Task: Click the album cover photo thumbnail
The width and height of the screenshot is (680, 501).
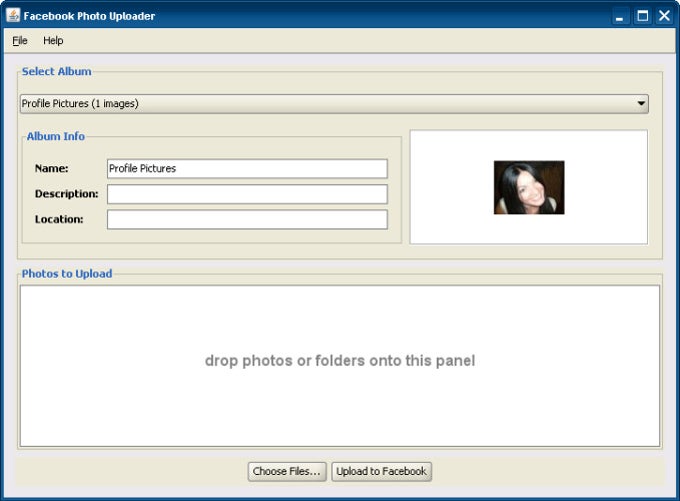Action: [529, 187]
